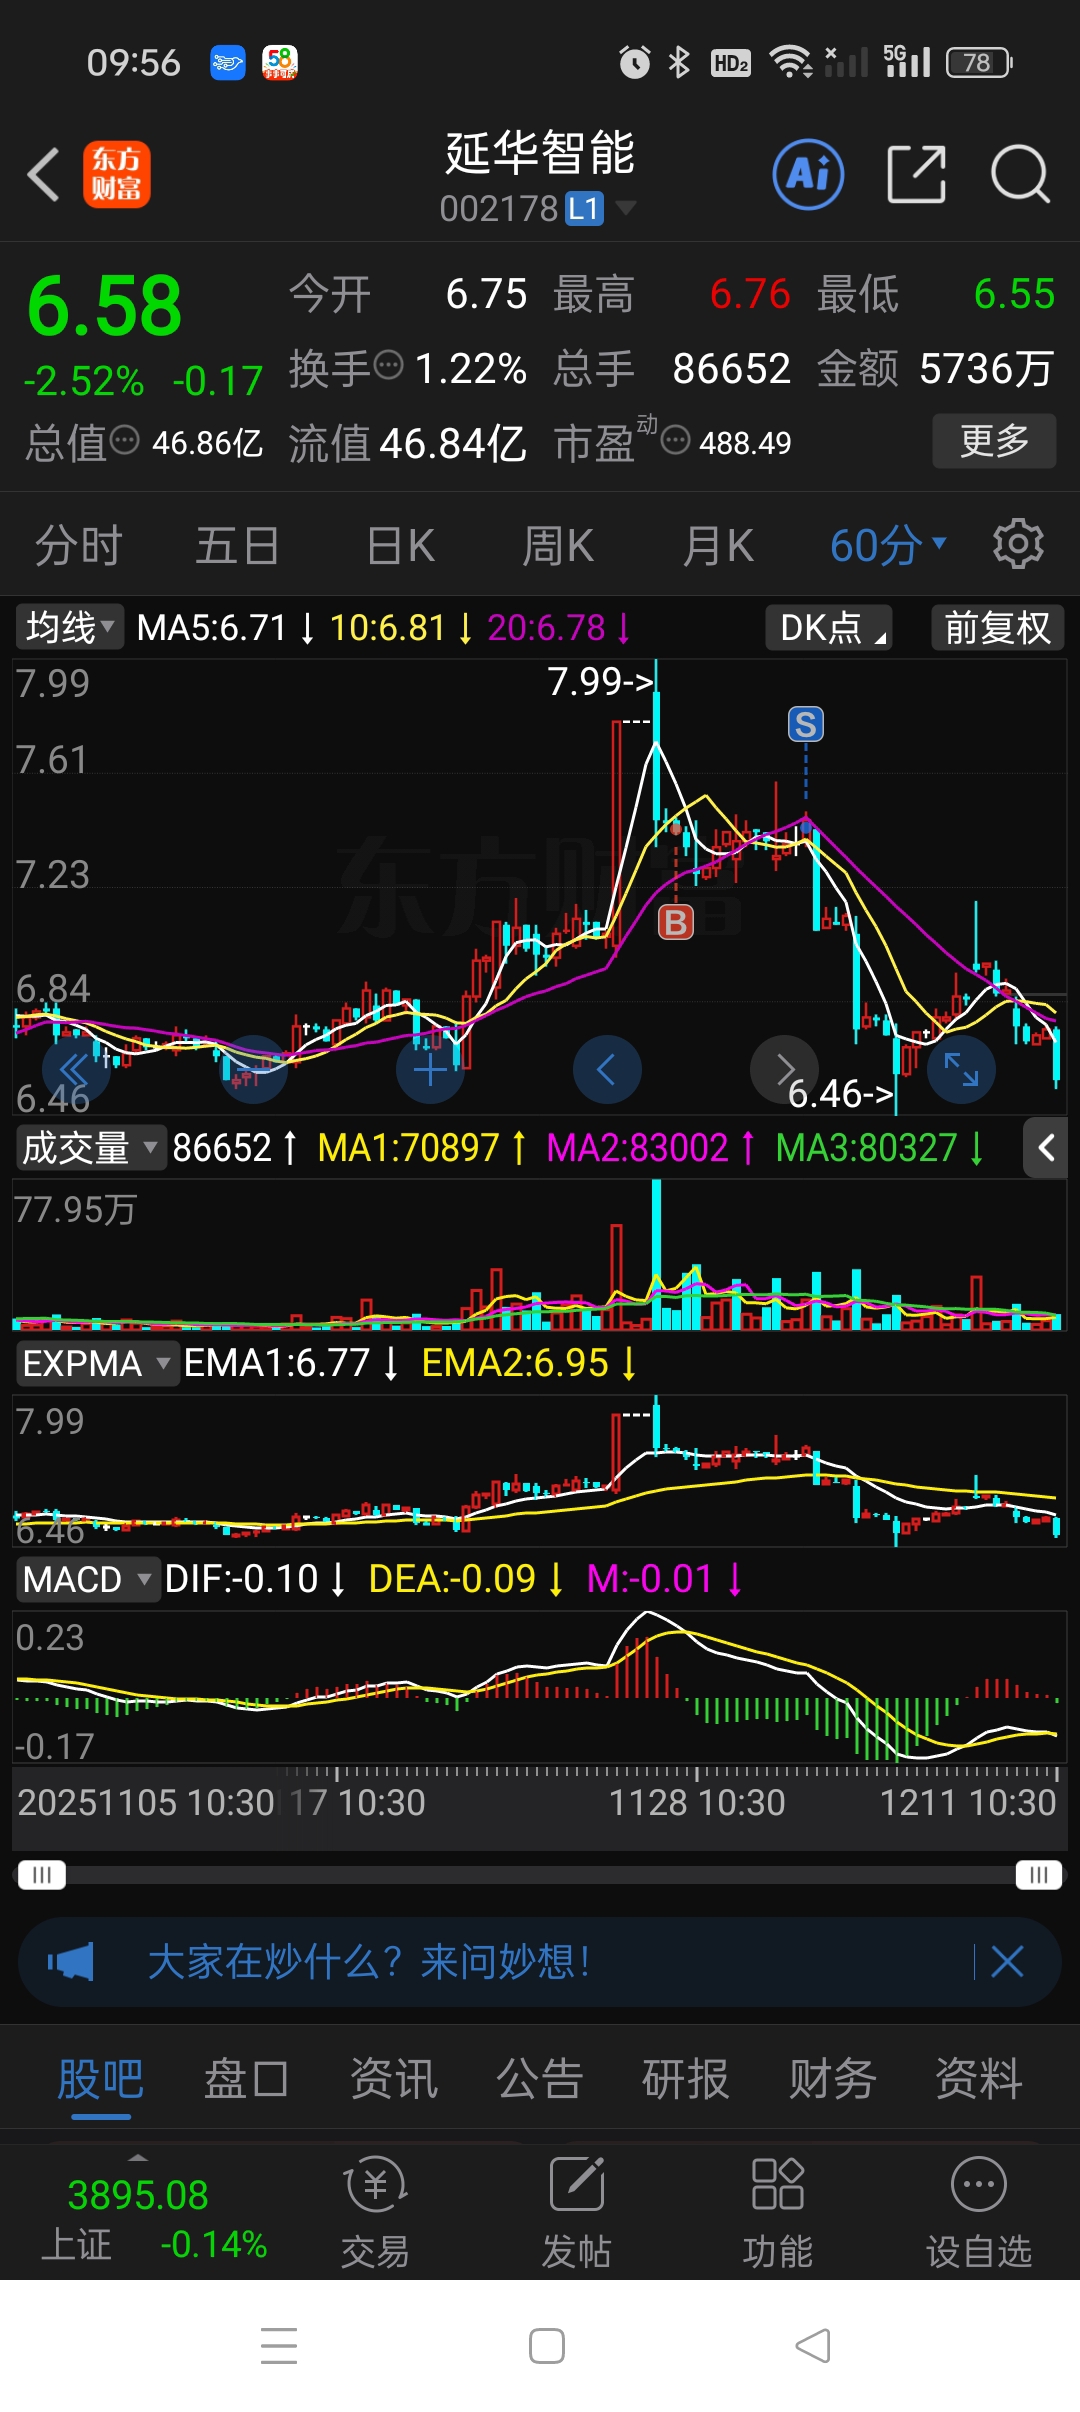Open 交易 trading icon
The width and height of the screenshot is (1080, 2412).
tap(376, 2212)
